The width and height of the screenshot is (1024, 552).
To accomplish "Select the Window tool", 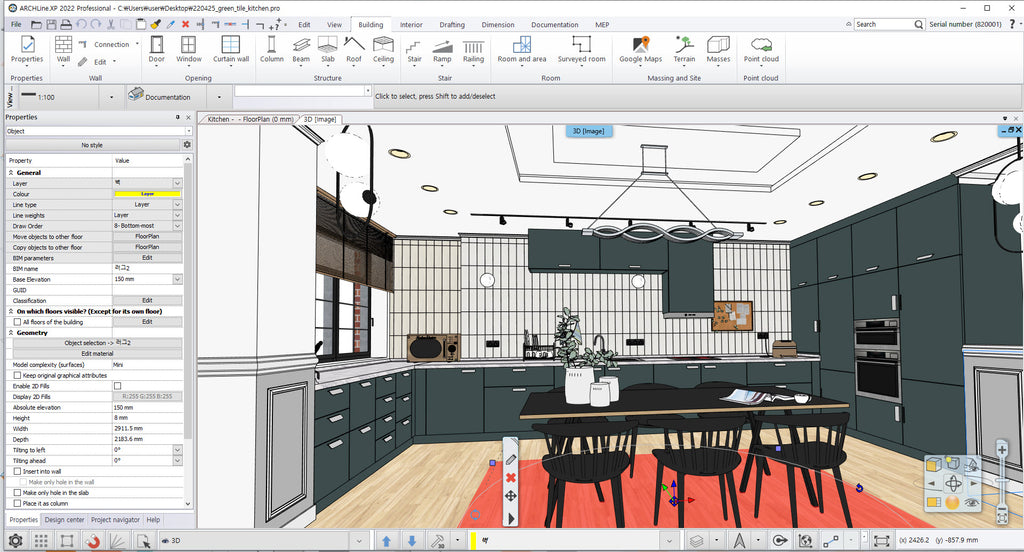I will (x=189, y=50).
